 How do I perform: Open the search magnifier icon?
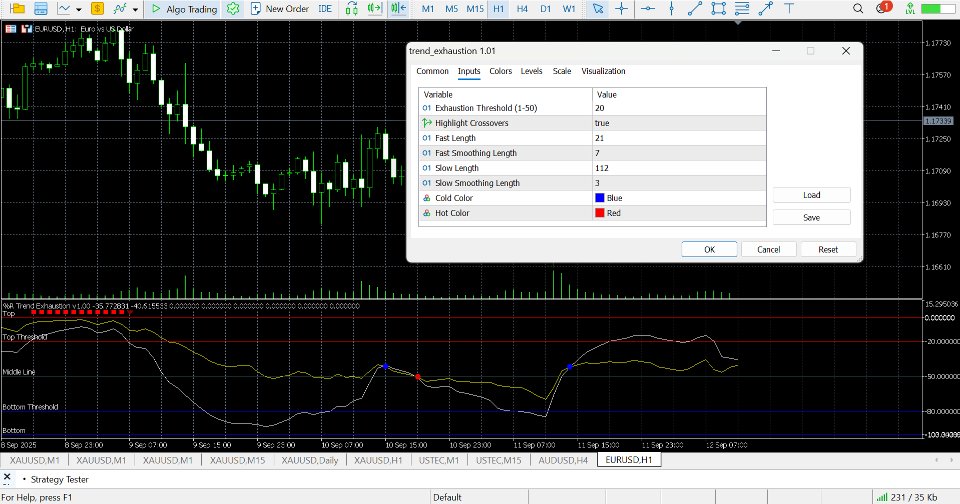(860, 9)
